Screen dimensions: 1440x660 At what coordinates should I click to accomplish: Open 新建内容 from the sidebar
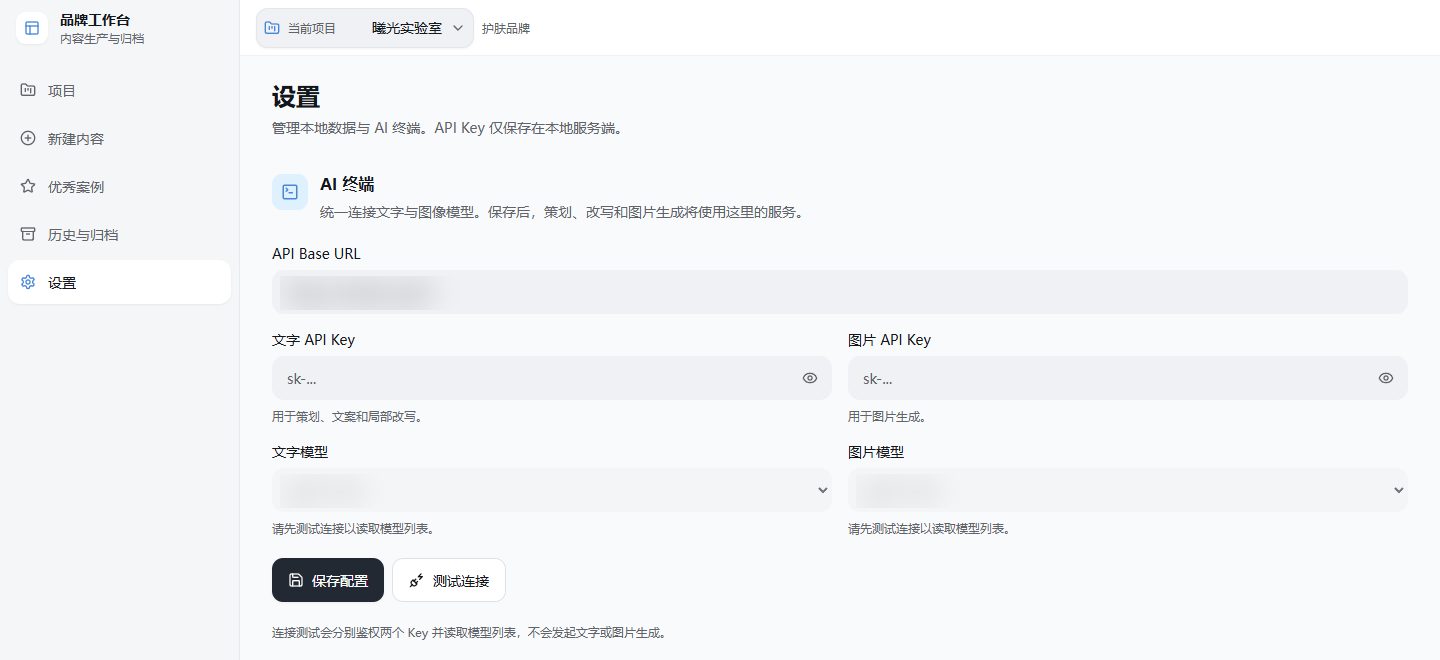pyautogui.click(x=119, y=138)
